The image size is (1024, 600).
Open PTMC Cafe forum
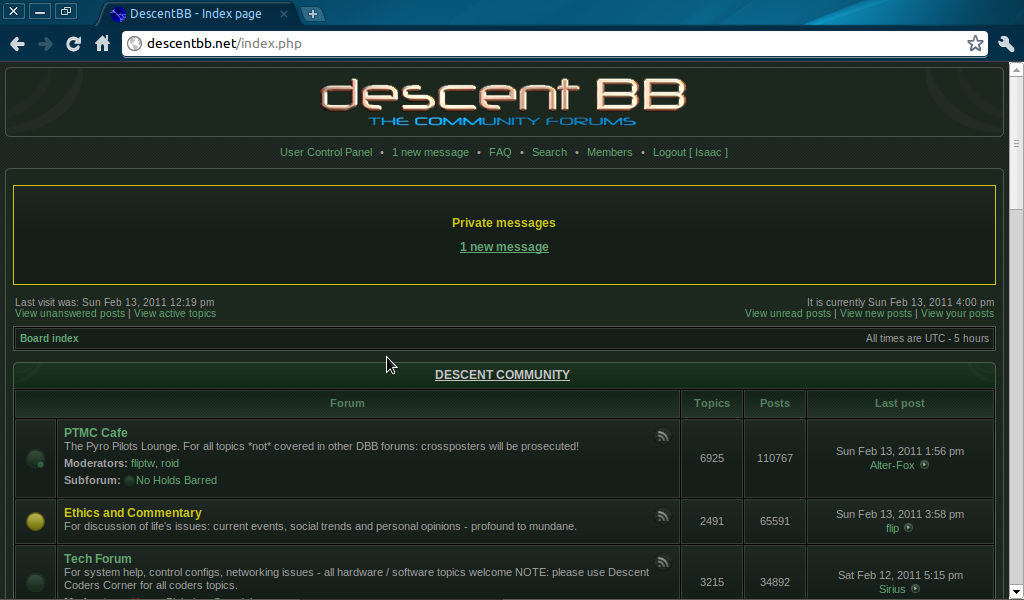pyautogui.click(x=95, y=433)
